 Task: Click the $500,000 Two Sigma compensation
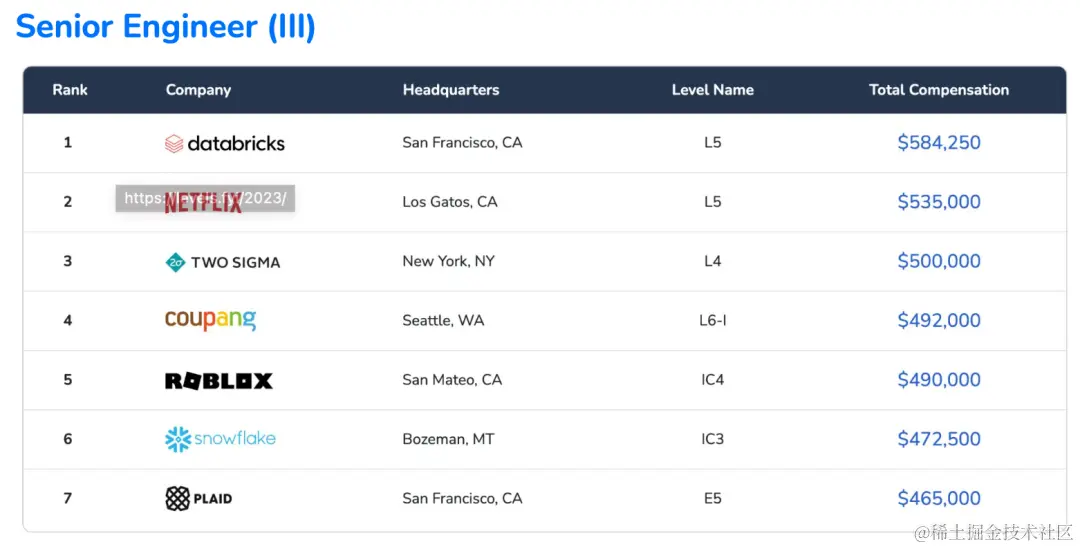(939, 261)
